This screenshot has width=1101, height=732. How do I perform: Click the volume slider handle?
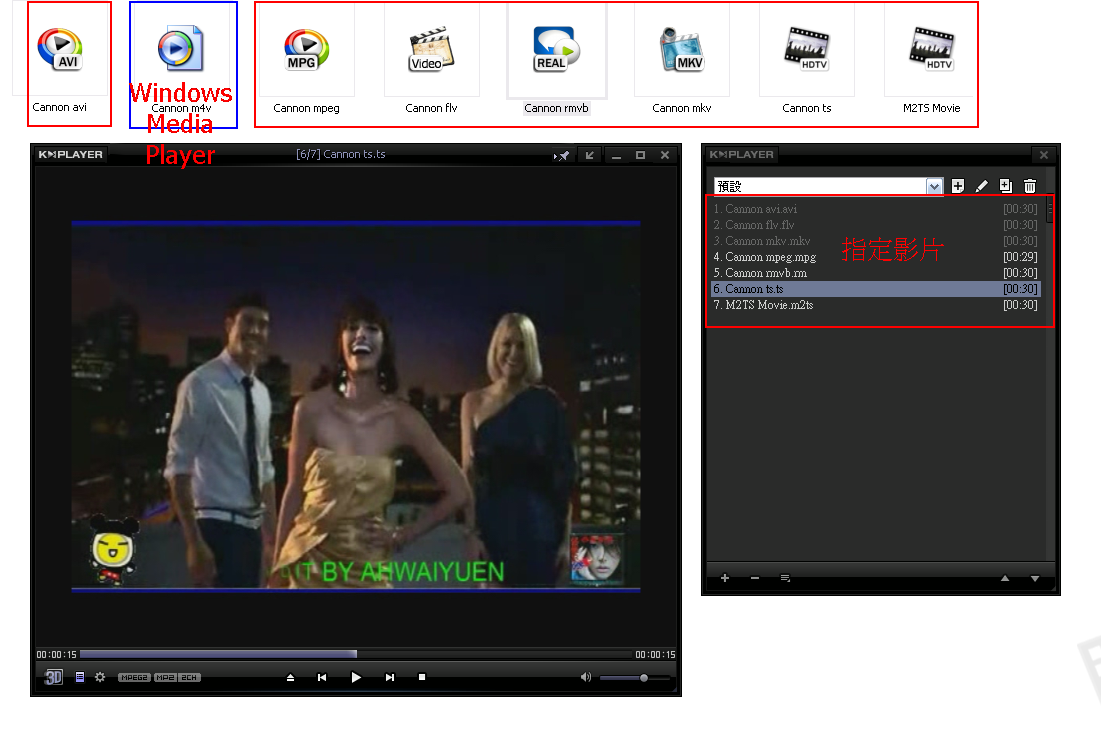tap(644, 678)
